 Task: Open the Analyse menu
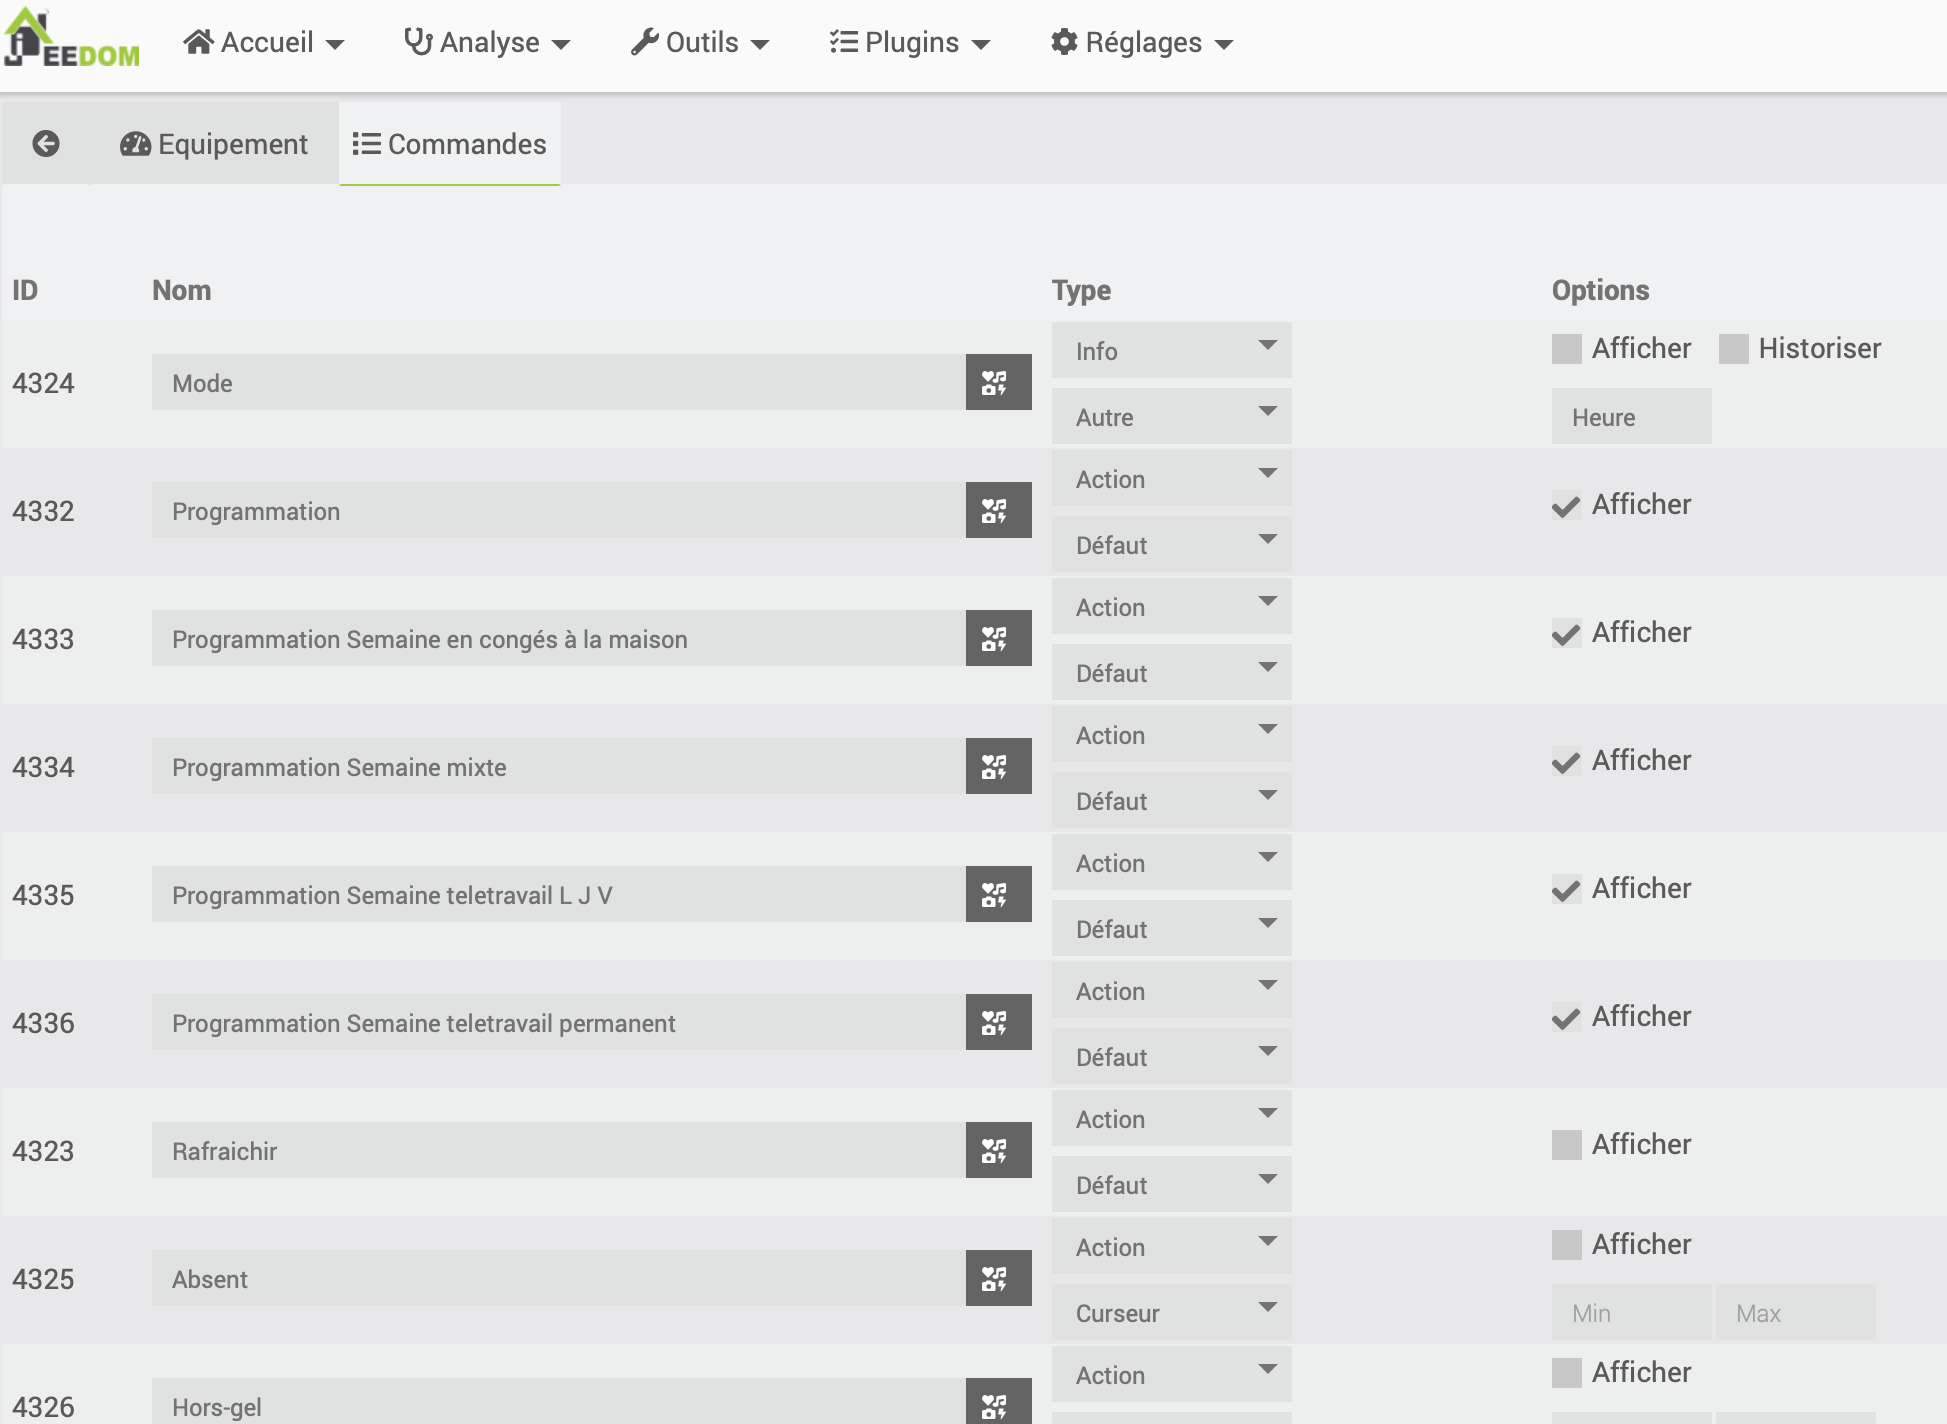coord(487,42)
